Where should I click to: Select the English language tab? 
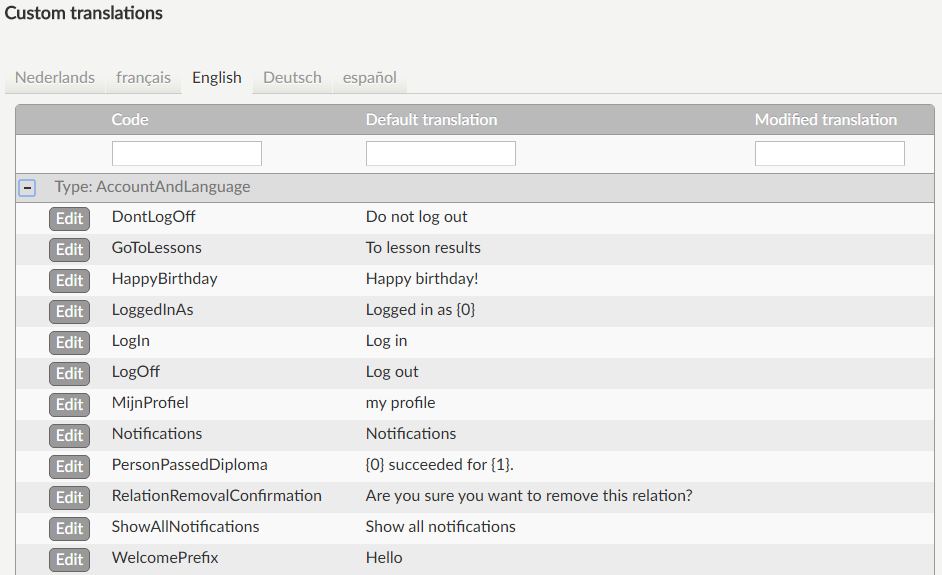pos(217,77)
